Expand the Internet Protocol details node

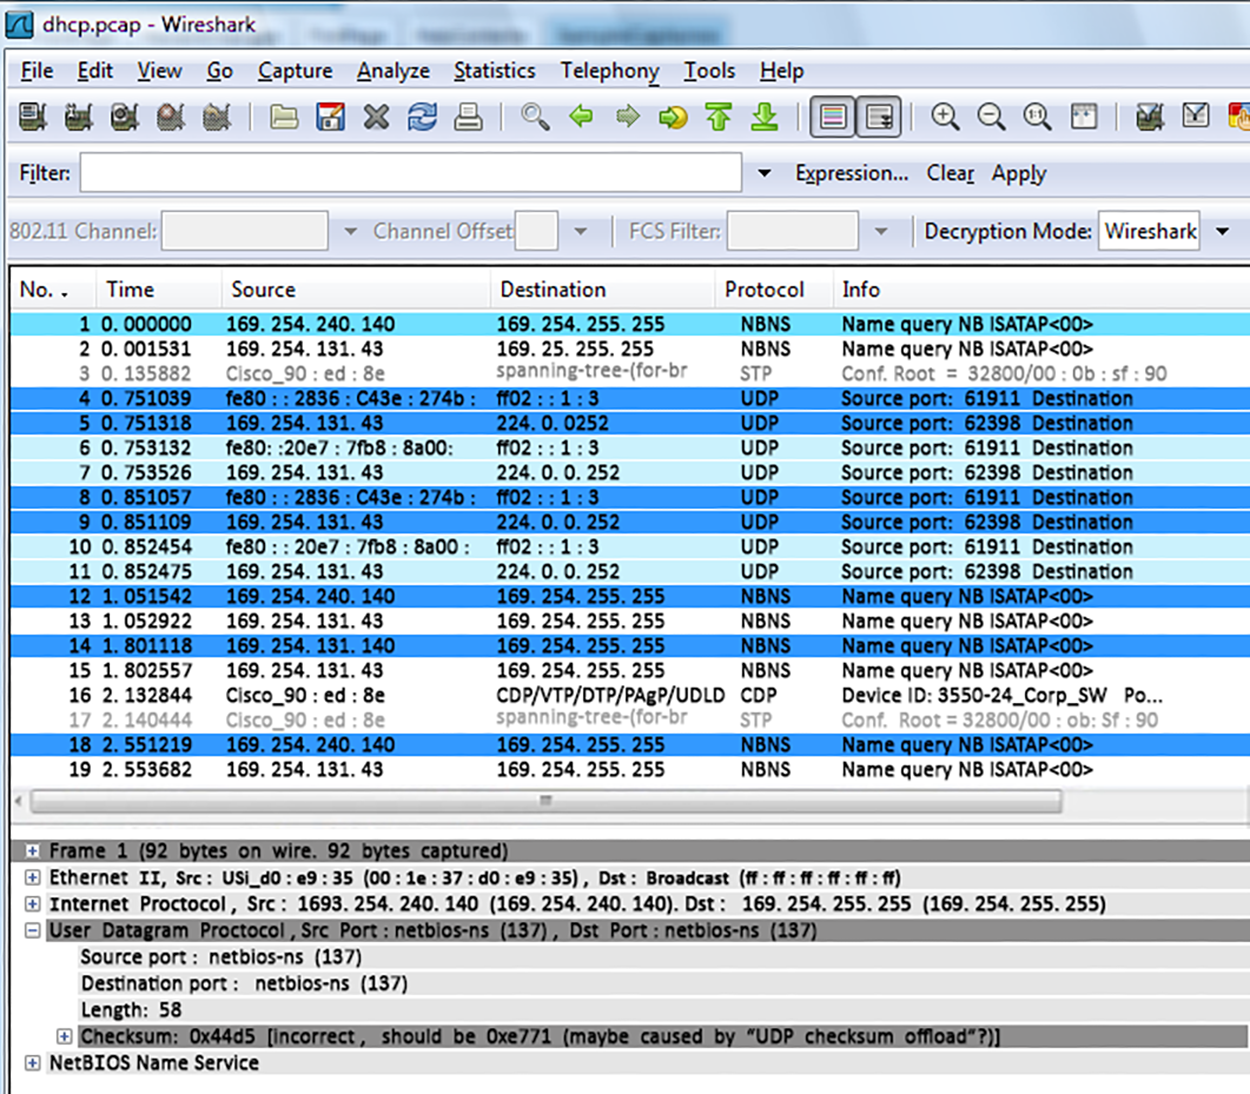33,904
